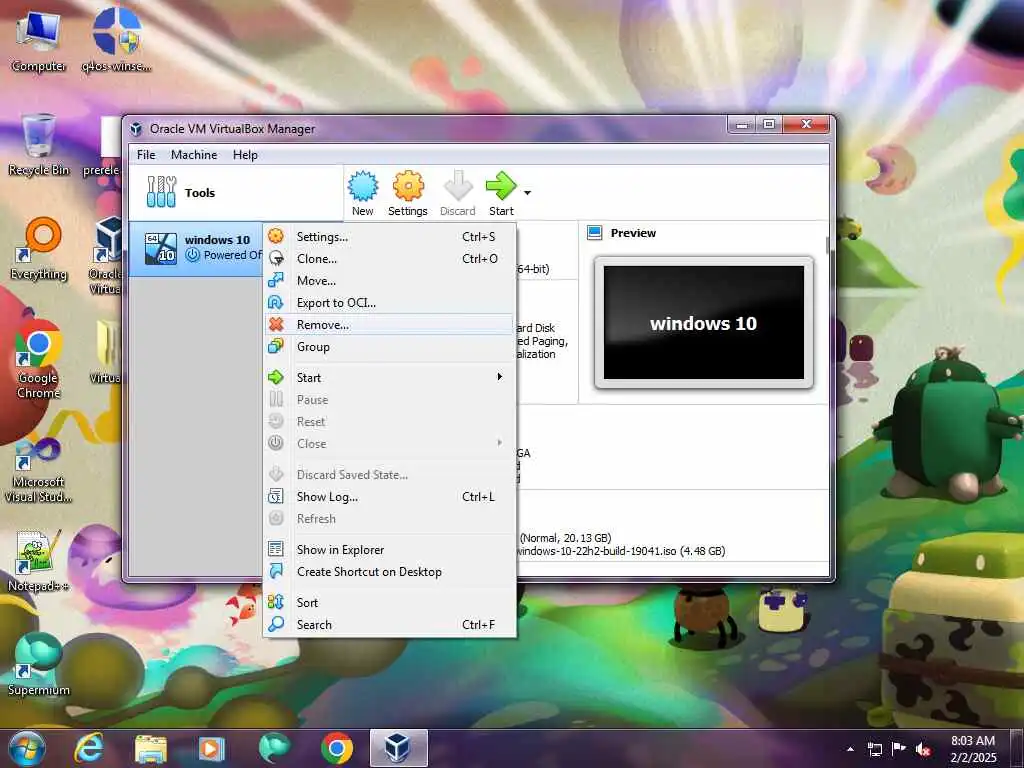Screen dimensions: 1024x768
Task: Click Remove... in the context menu
Action: [x=390, y=325]
